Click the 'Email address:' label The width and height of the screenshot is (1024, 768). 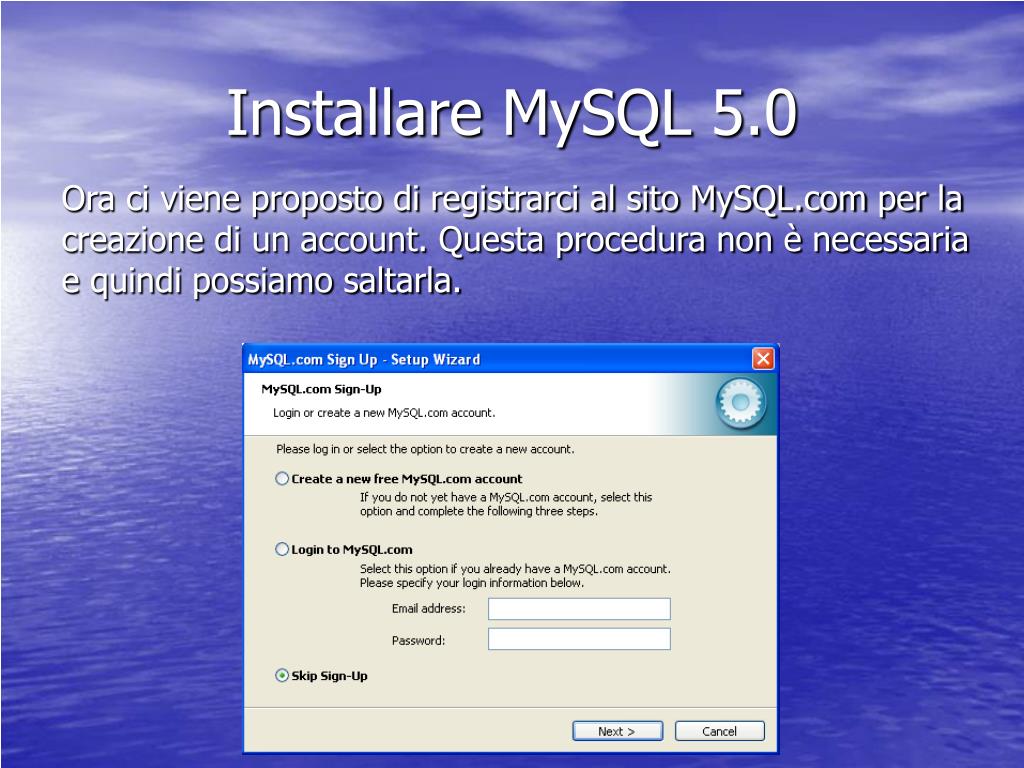coord(428,609)
